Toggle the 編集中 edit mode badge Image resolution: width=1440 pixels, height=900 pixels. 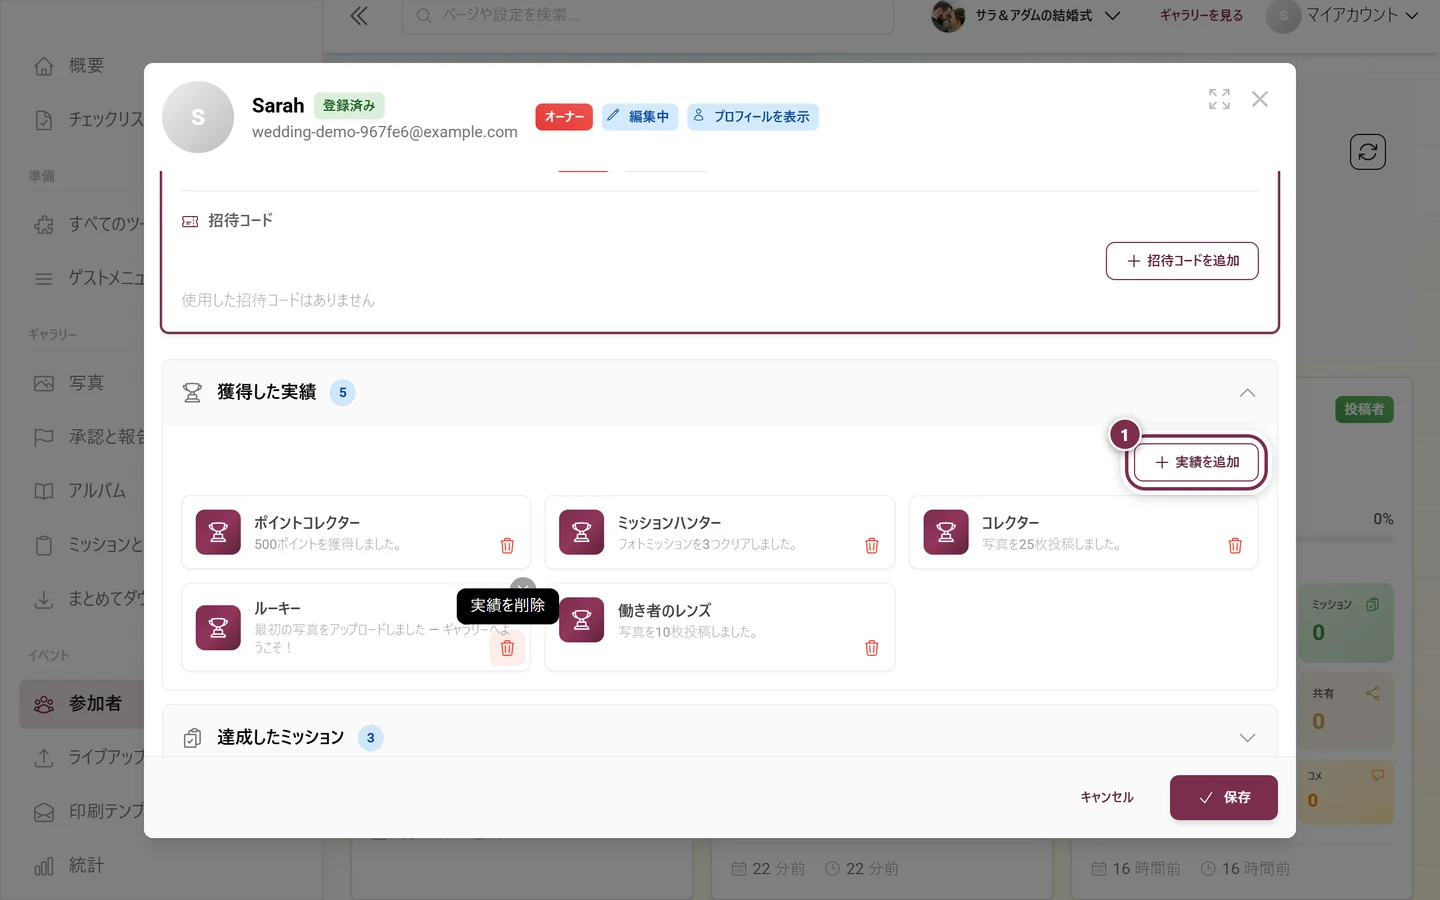pos(640,117)
